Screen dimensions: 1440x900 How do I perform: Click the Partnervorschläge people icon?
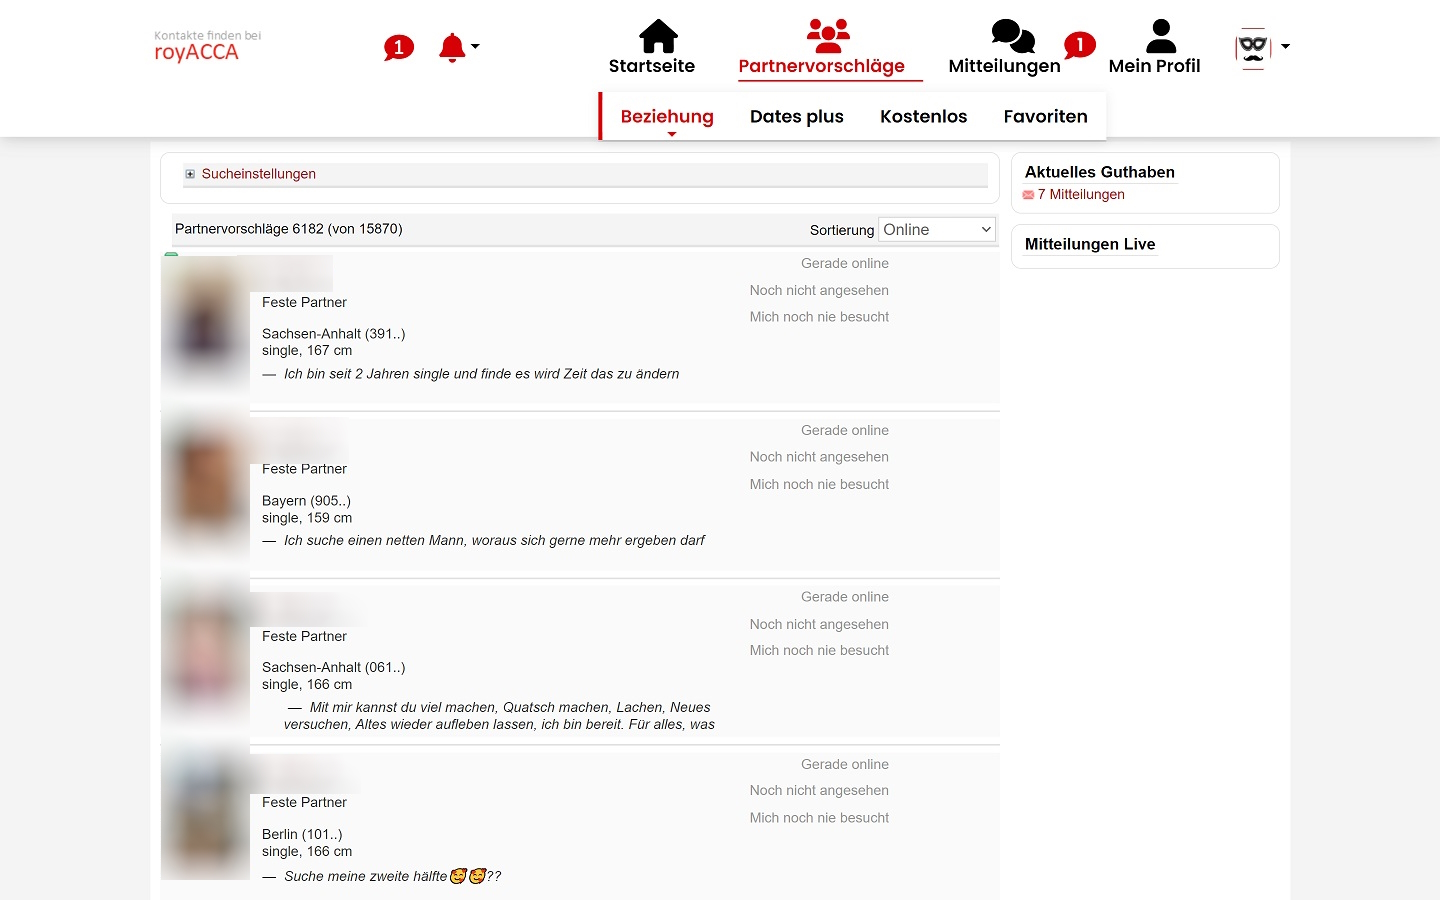tap(828, 36)
